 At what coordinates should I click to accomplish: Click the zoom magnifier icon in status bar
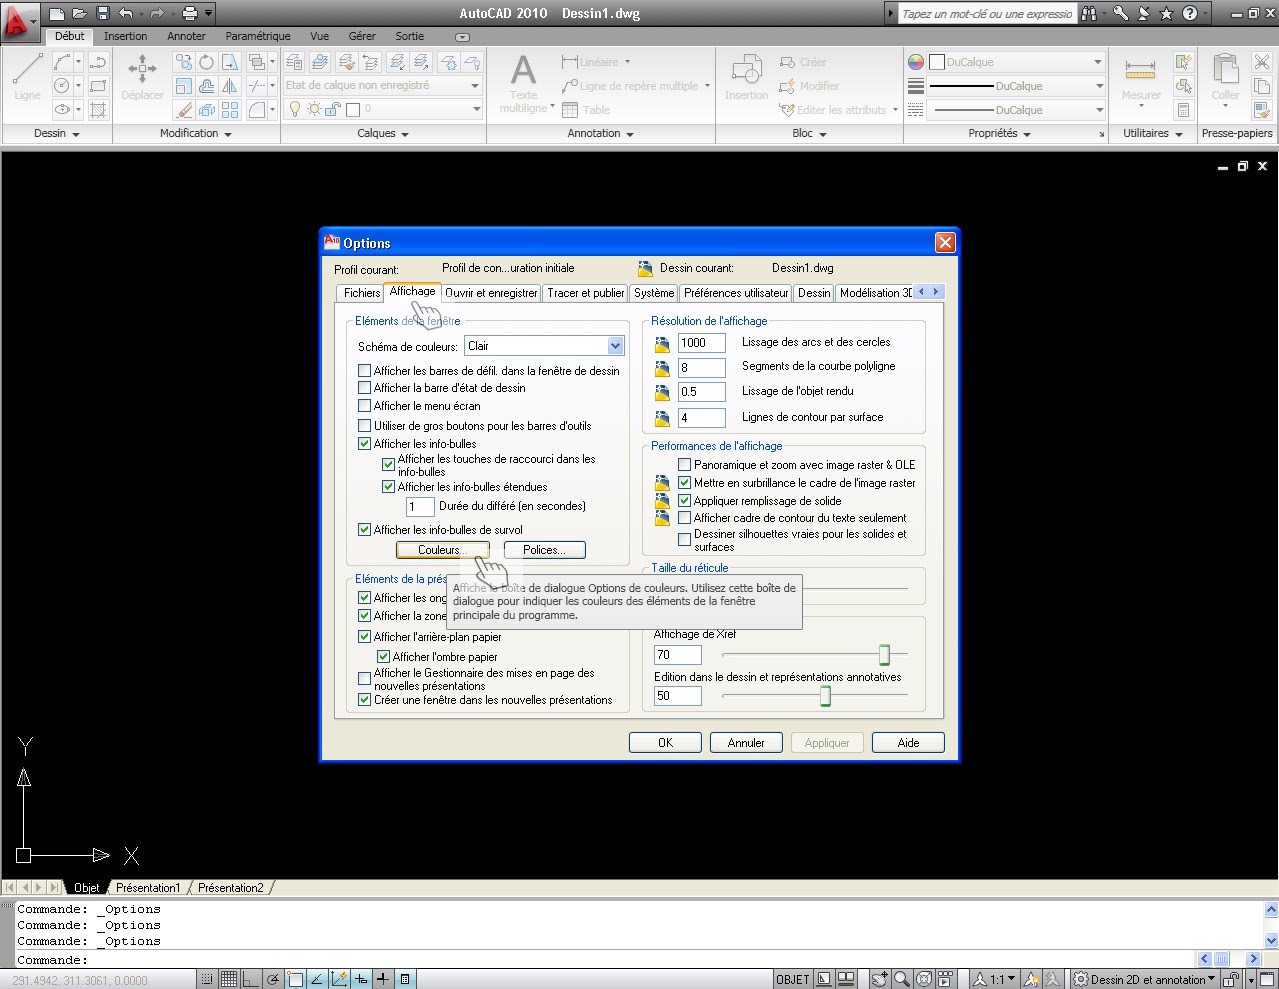tap(901, 979)
